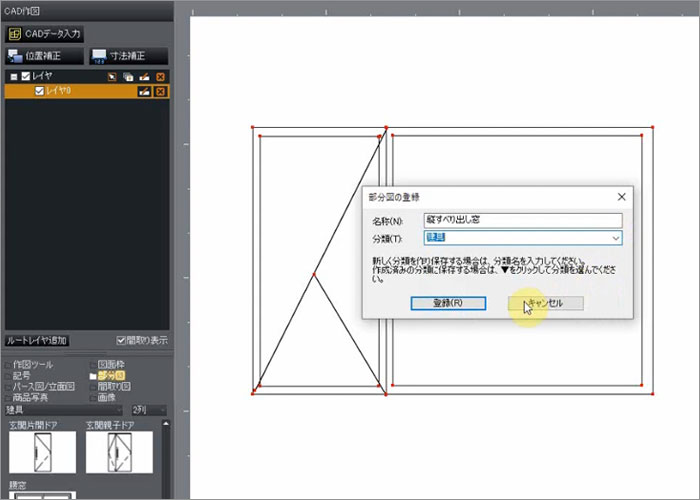Click the orange delete icon in レイヤ row
Screen dimensions: 700x500
pos(160,77)
